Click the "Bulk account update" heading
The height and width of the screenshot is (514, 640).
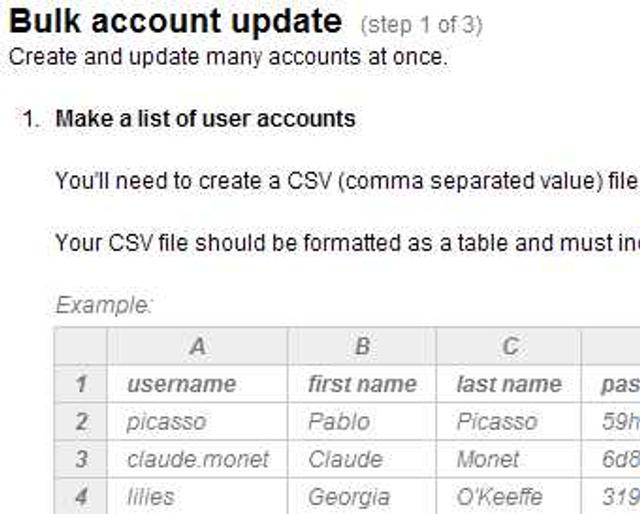click(x=175, y=21)
